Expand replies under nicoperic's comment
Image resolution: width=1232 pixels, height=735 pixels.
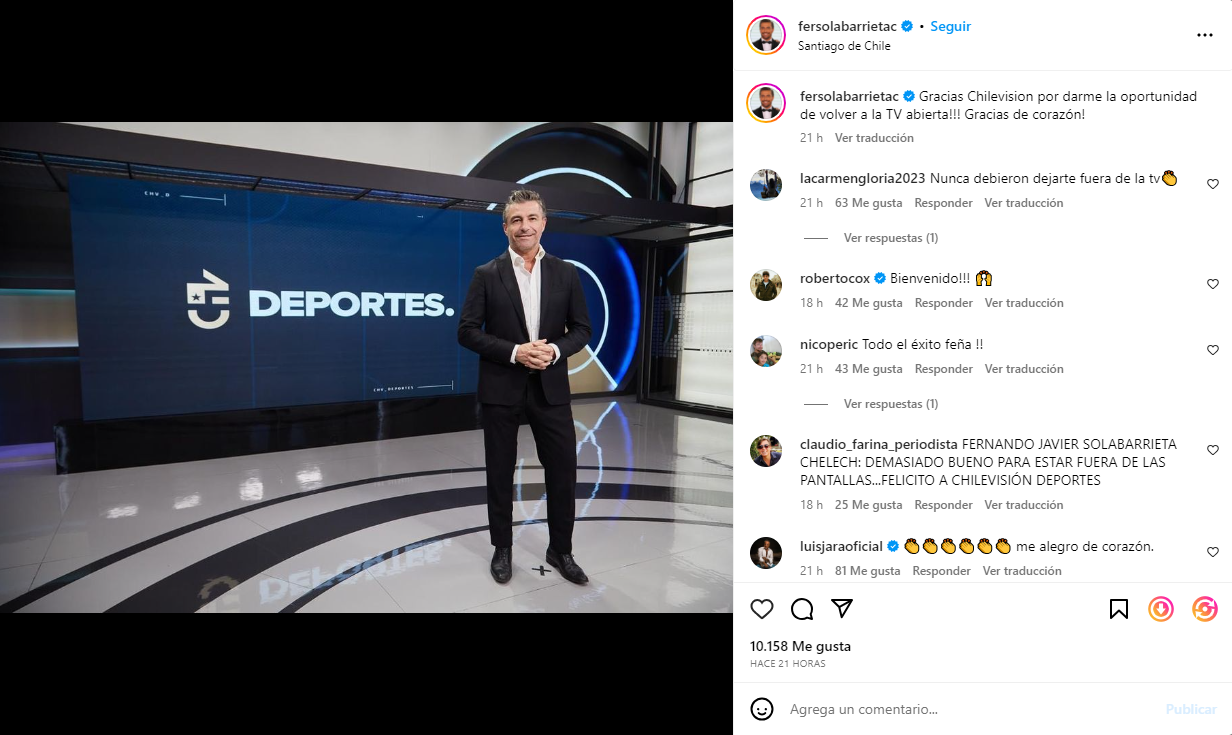[890, 404]
